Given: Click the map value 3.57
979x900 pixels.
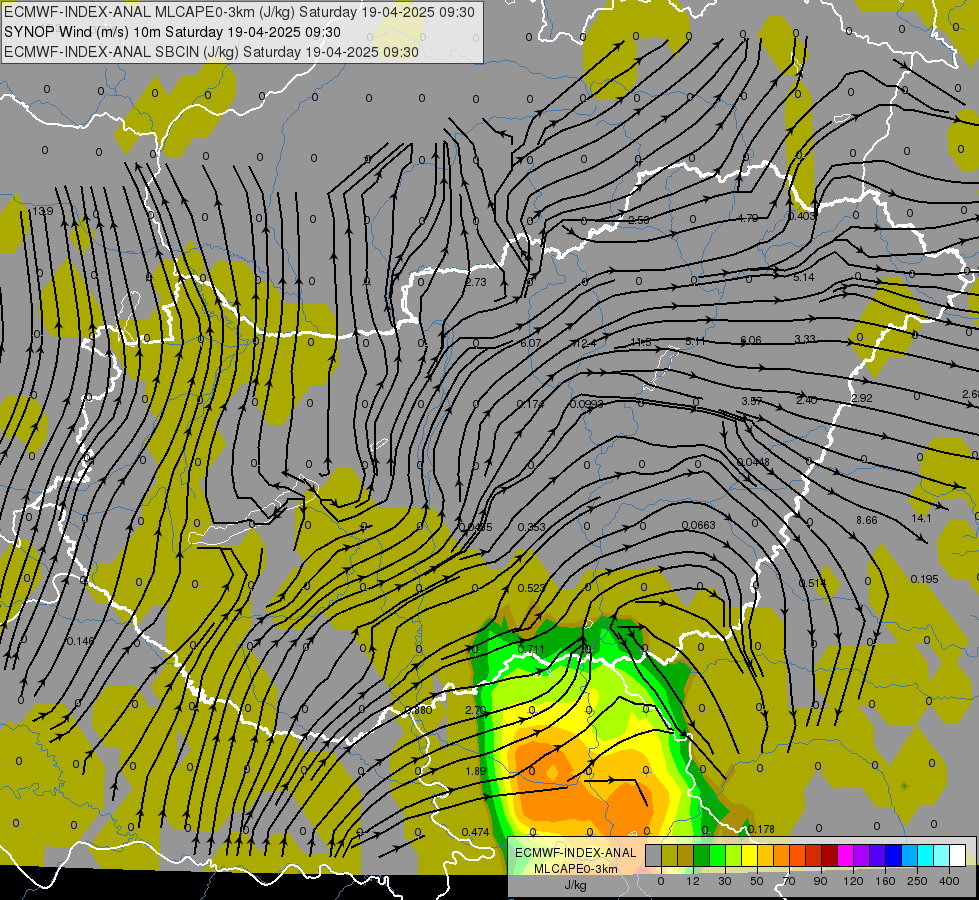Looking at the screenshot, I should pos(752,401).
